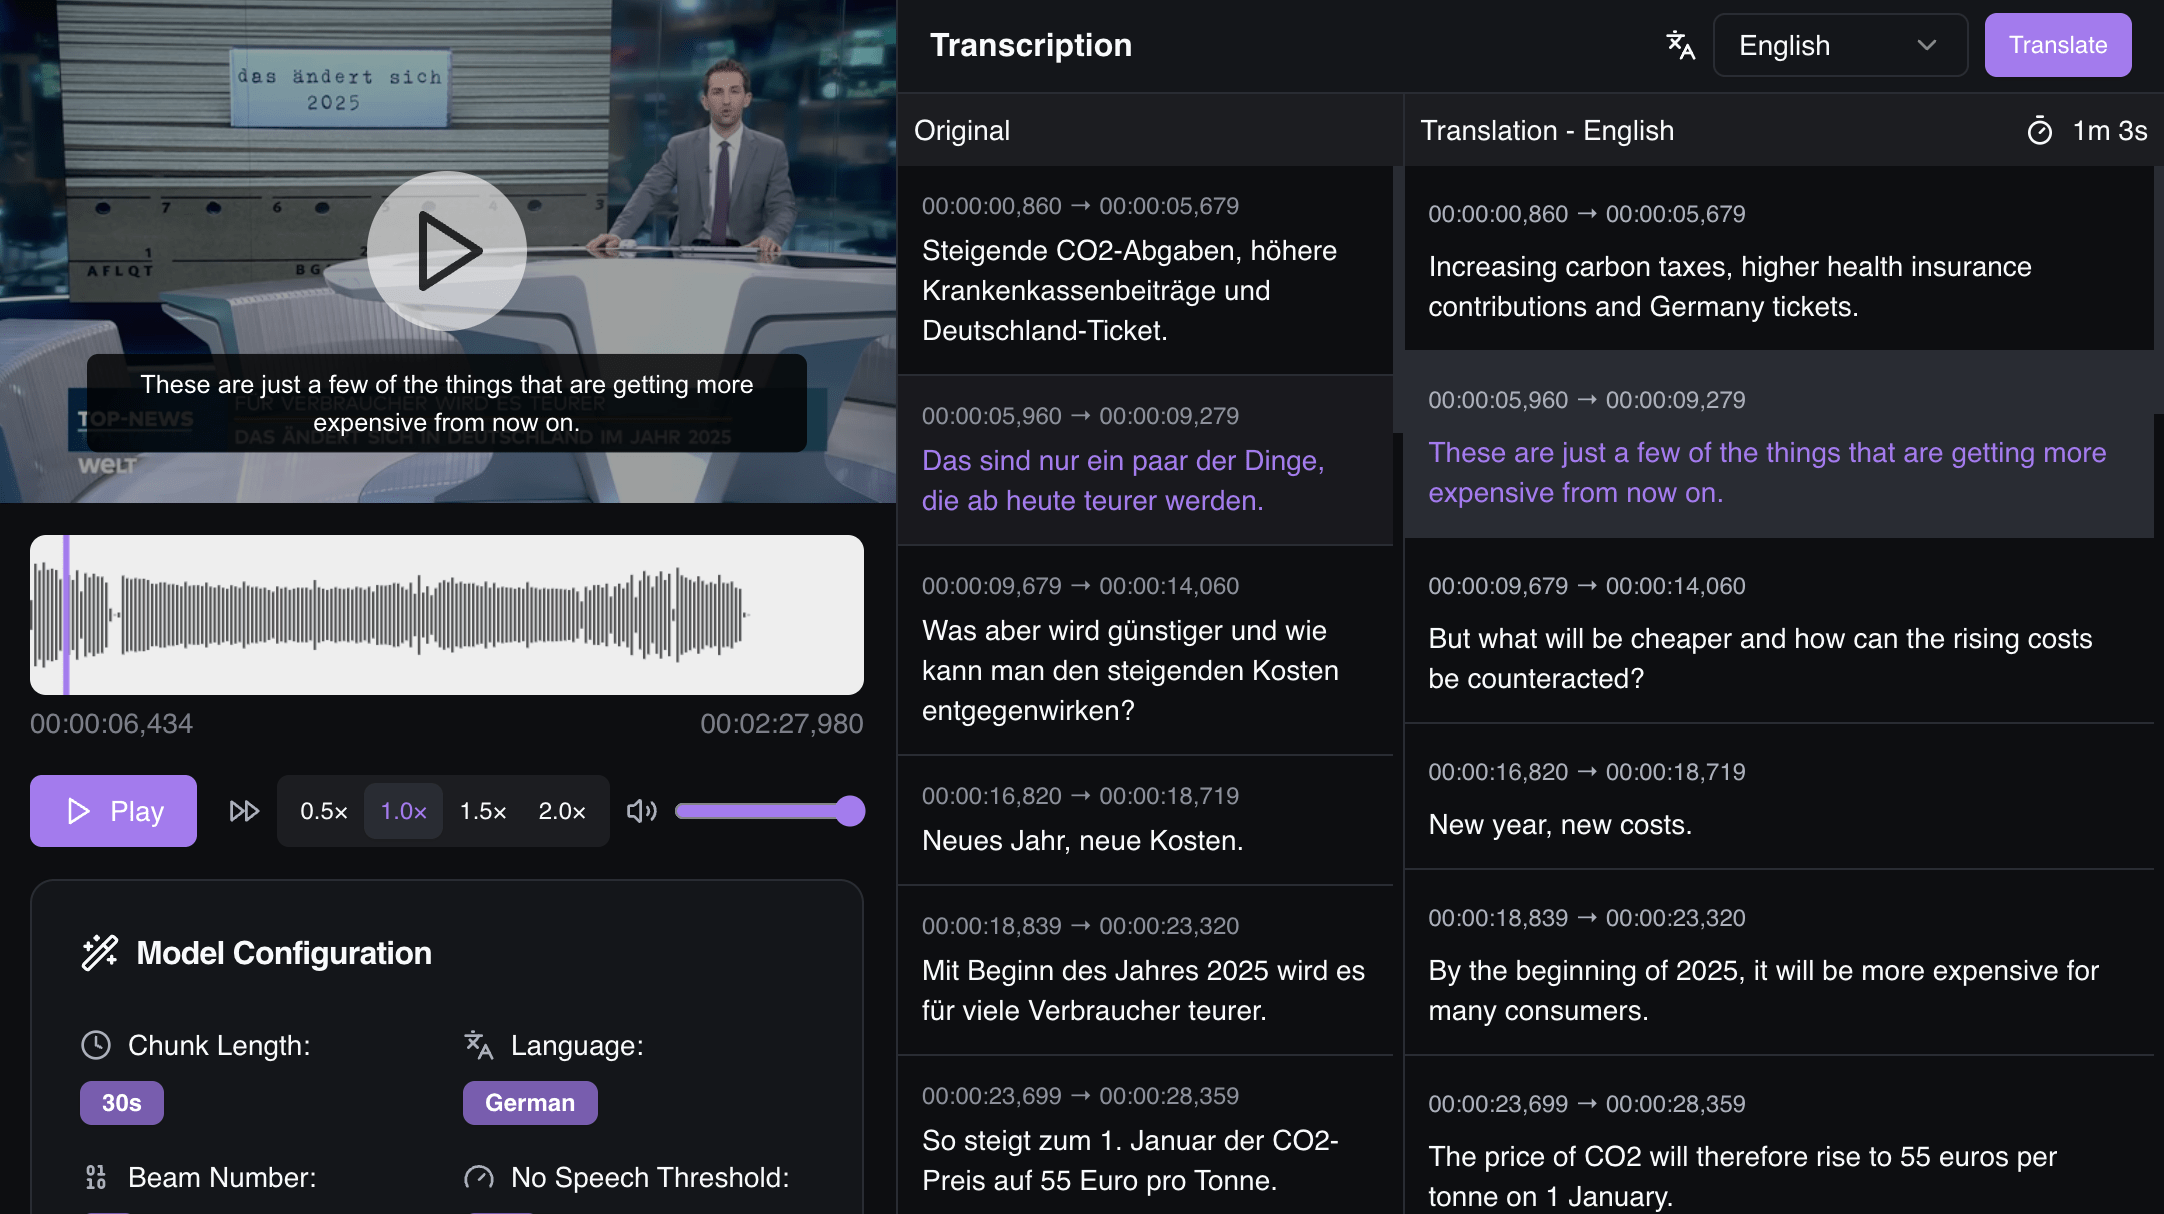Set playback speed to 0.5×
Image resolution: width=2164 pixels, height=1214 pixels.
(x=323, y=811)
